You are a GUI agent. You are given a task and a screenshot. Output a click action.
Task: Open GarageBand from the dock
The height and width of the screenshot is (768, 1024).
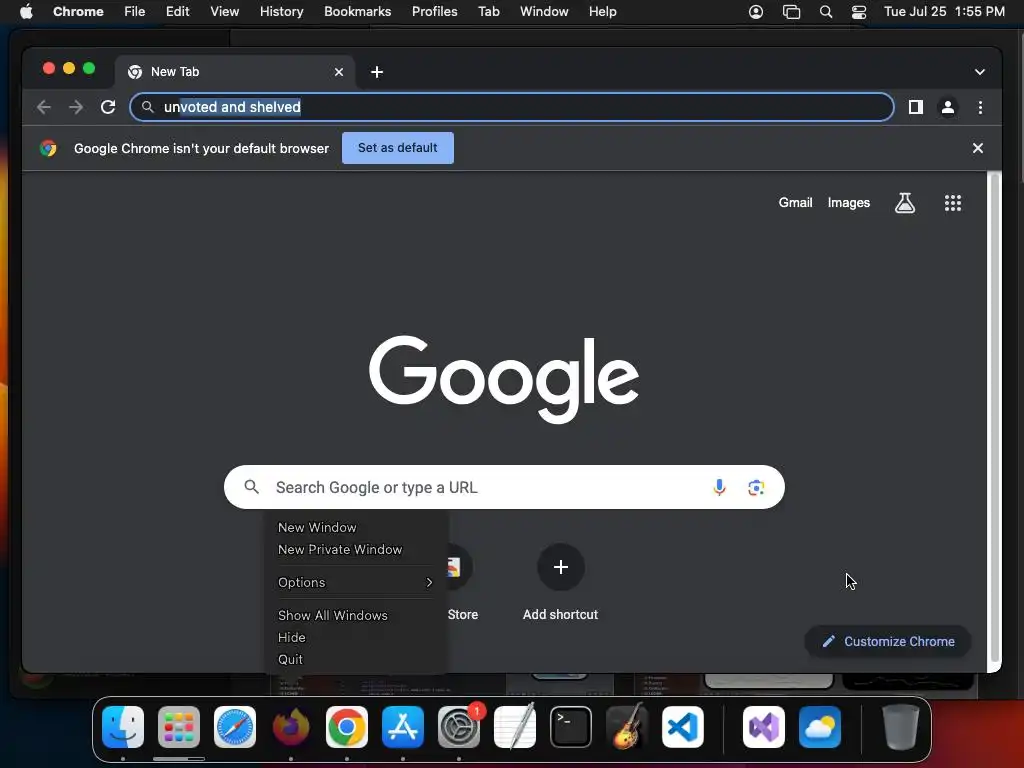[627, 727]
